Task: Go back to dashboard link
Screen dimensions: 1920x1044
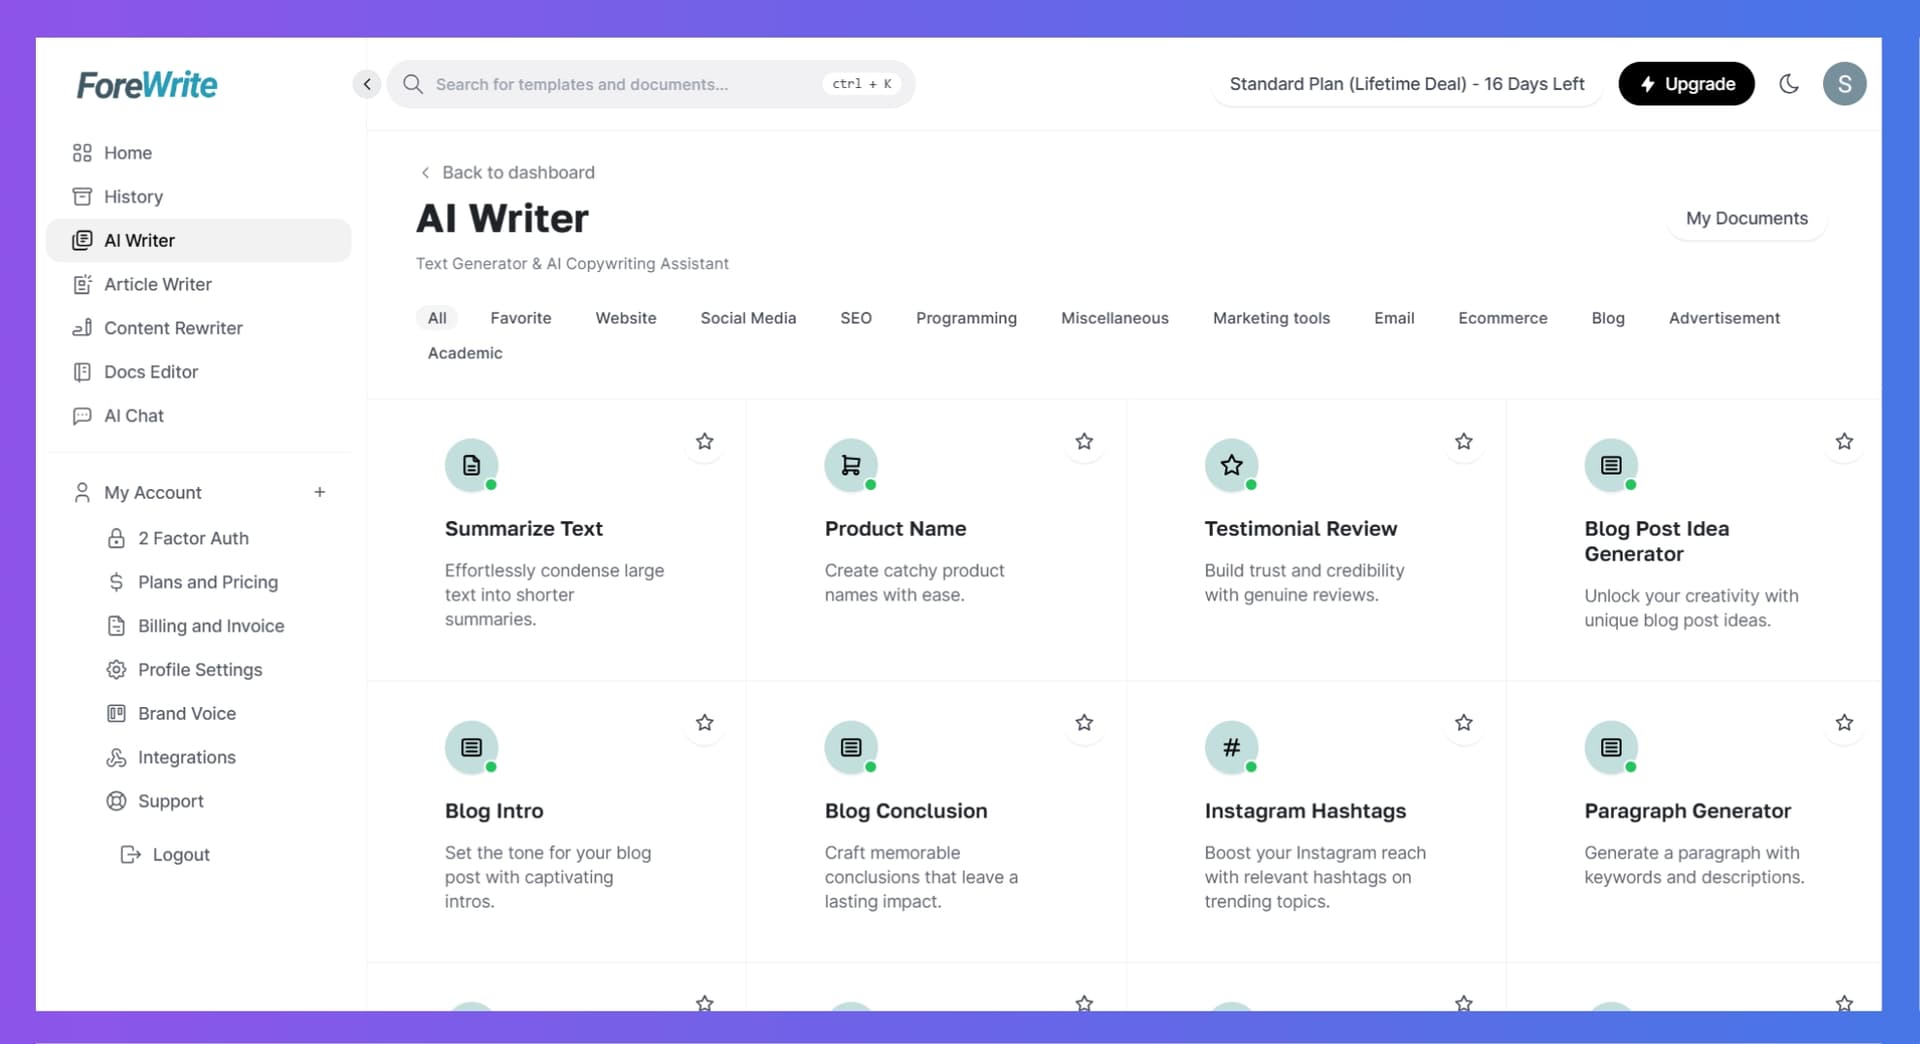Action: 507,172
